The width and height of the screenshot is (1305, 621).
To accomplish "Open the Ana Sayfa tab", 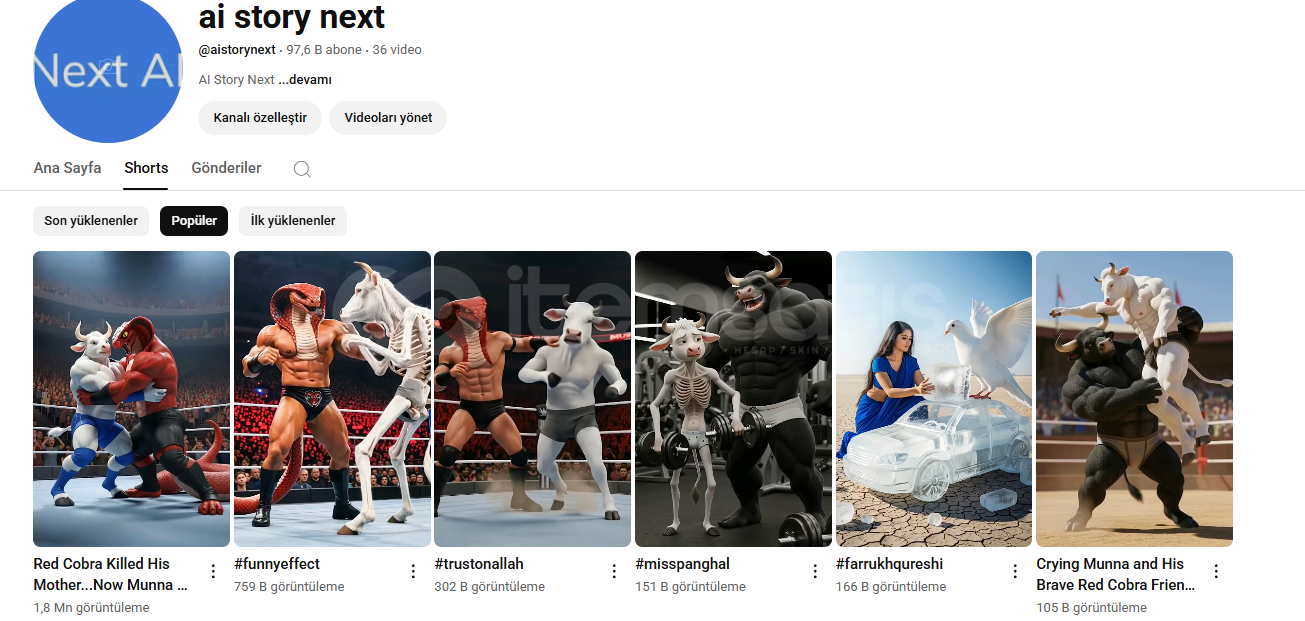I will 67,168.
